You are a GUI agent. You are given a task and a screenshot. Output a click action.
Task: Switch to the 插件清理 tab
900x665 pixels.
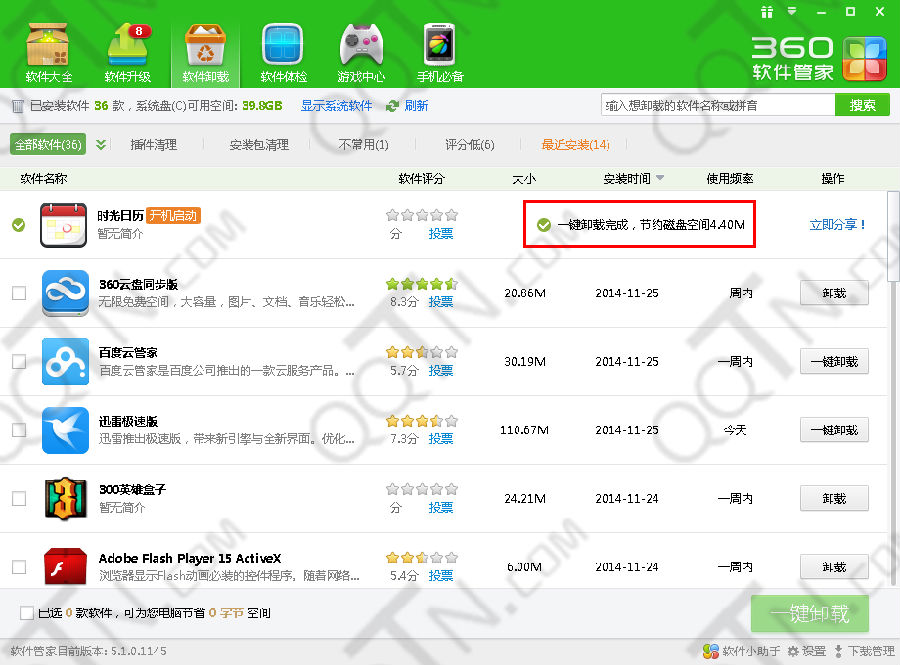153,145
